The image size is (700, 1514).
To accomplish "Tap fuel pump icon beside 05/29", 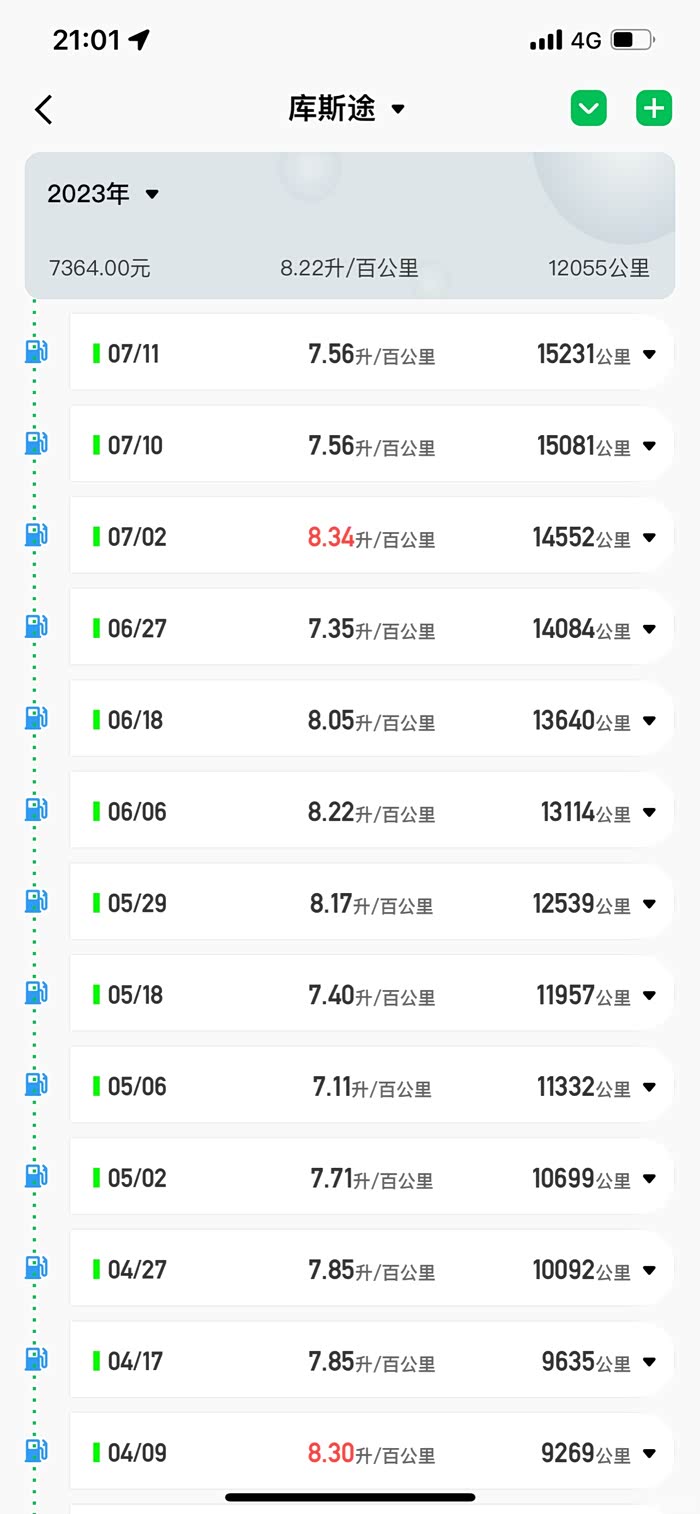I will tap(36, 901).
